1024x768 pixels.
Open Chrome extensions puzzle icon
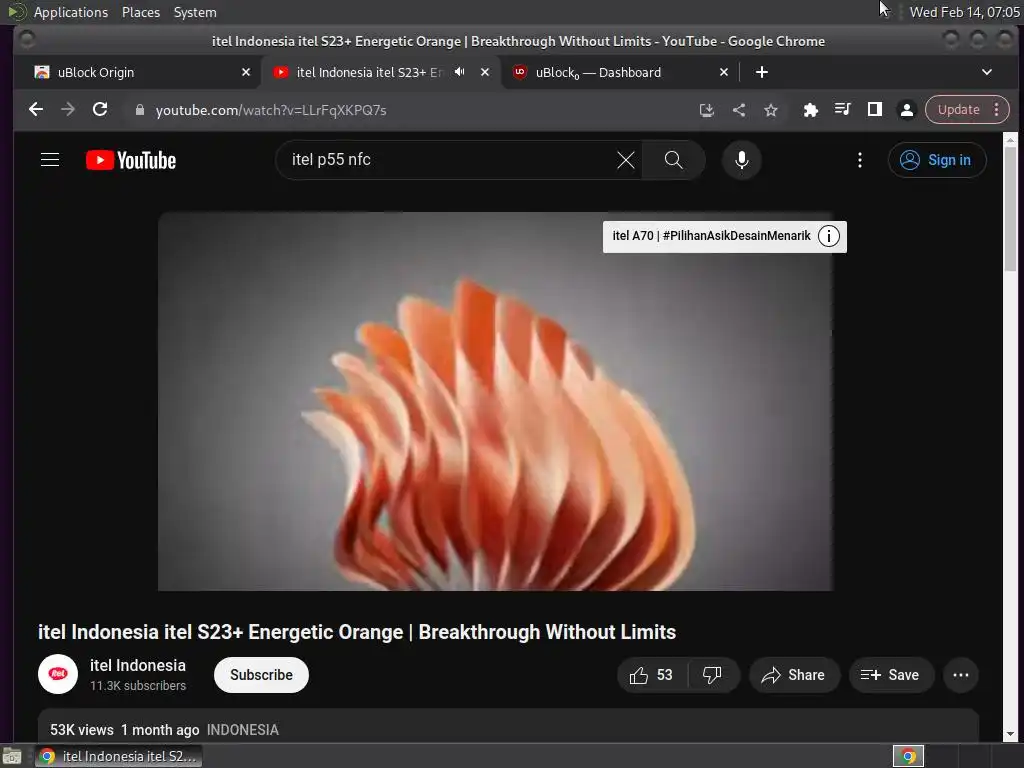pos(810,110)
